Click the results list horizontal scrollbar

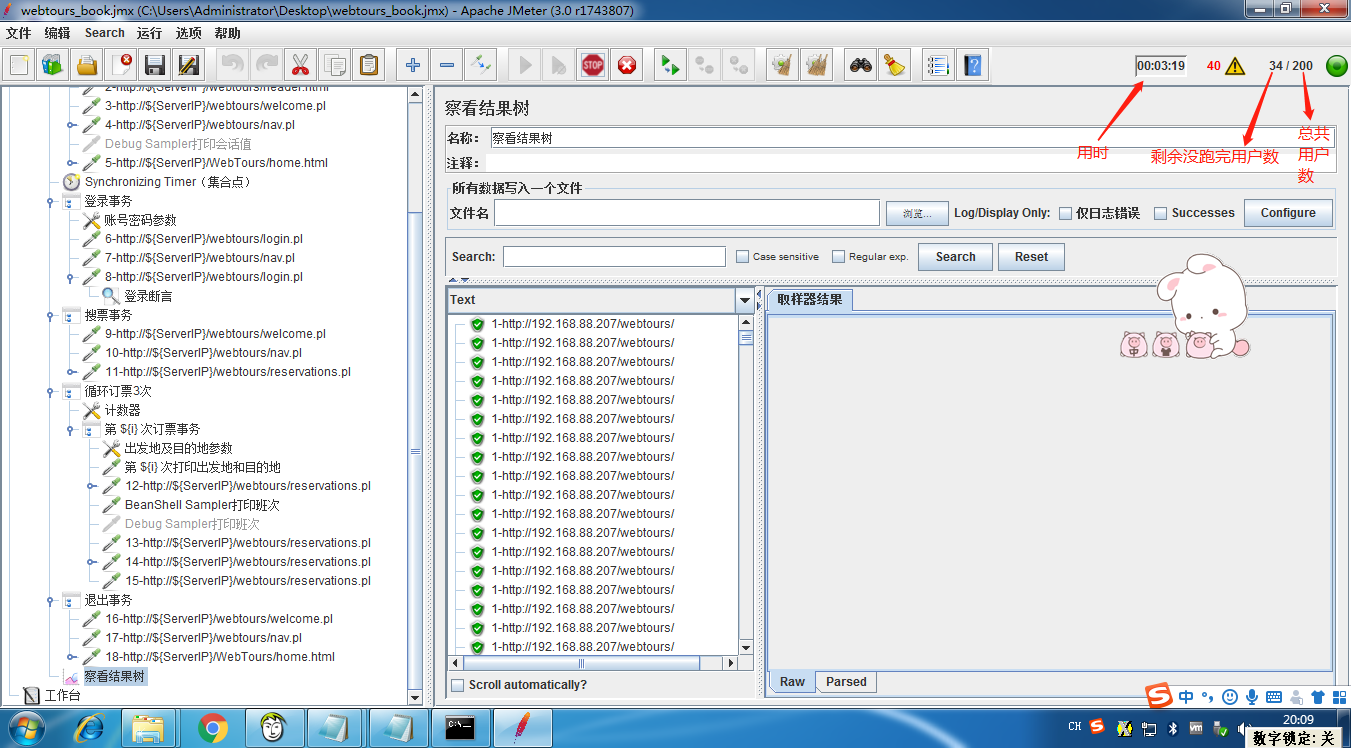[x=594, y=663]
